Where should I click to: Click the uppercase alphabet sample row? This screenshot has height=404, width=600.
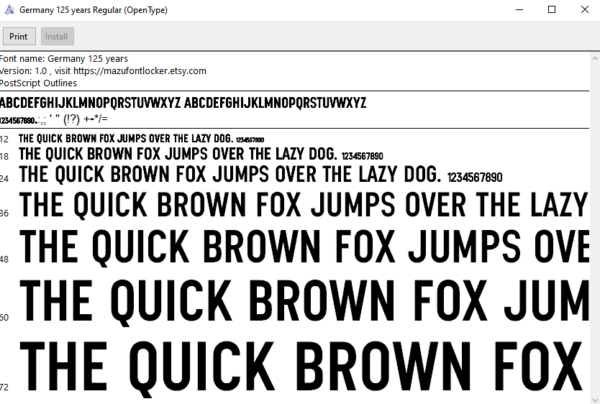coord(183,103)
